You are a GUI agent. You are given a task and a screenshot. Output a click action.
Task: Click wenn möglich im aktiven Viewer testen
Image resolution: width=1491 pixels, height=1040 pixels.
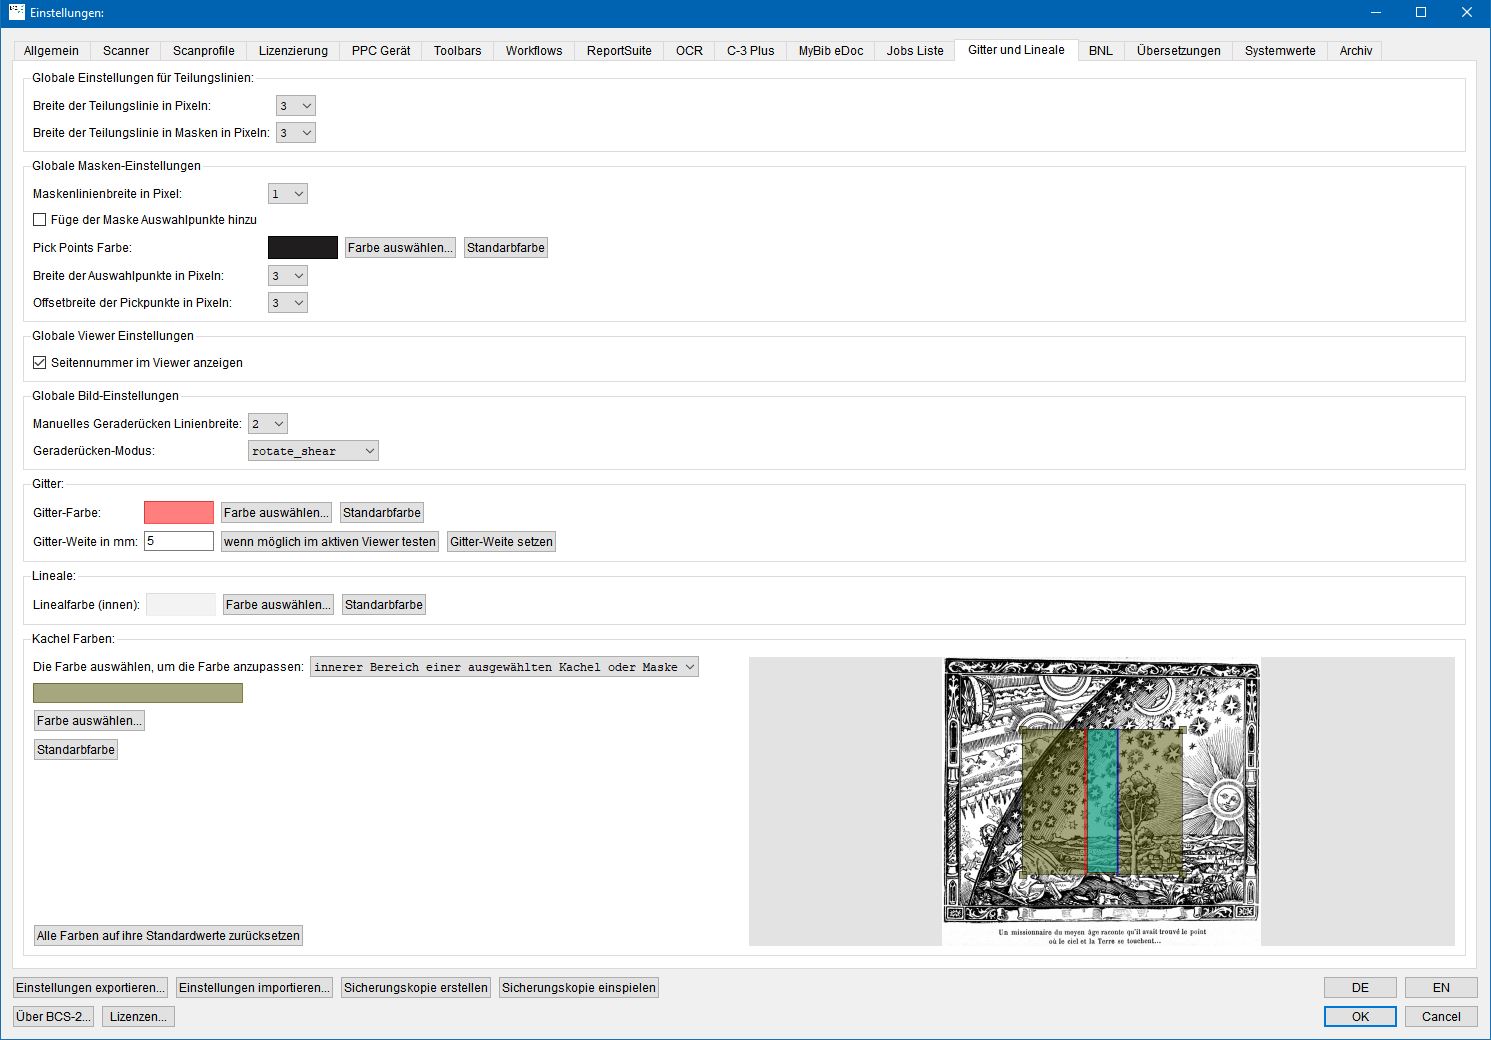click(330, 542)
